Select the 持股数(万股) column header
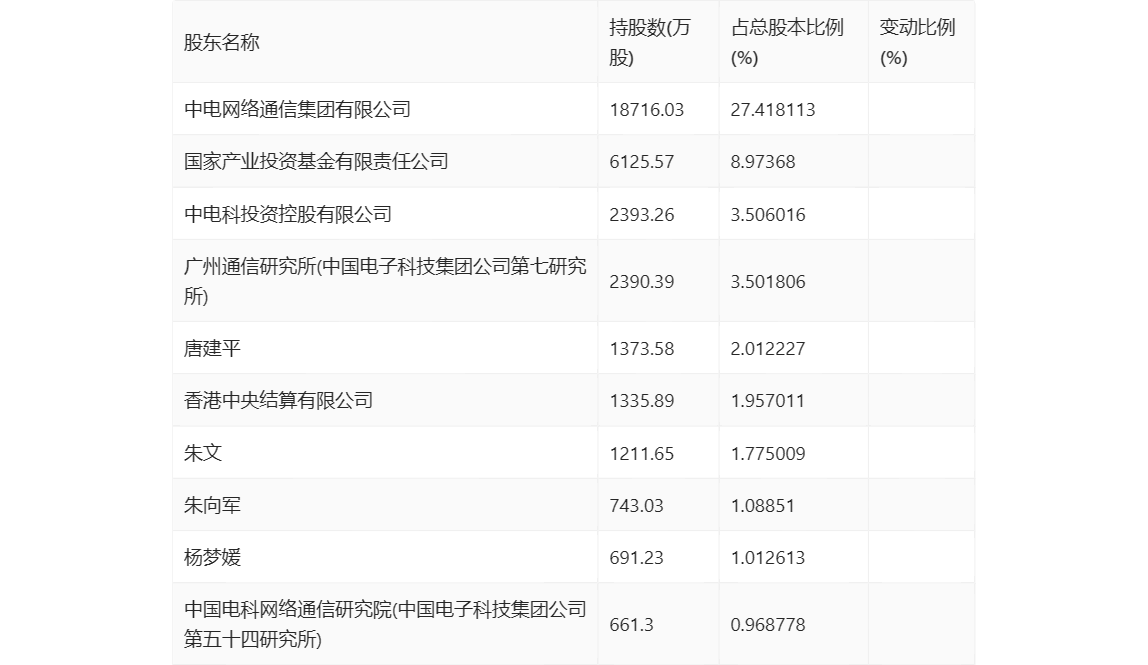Screen dimensions: 1148x665 coord(649,42)
